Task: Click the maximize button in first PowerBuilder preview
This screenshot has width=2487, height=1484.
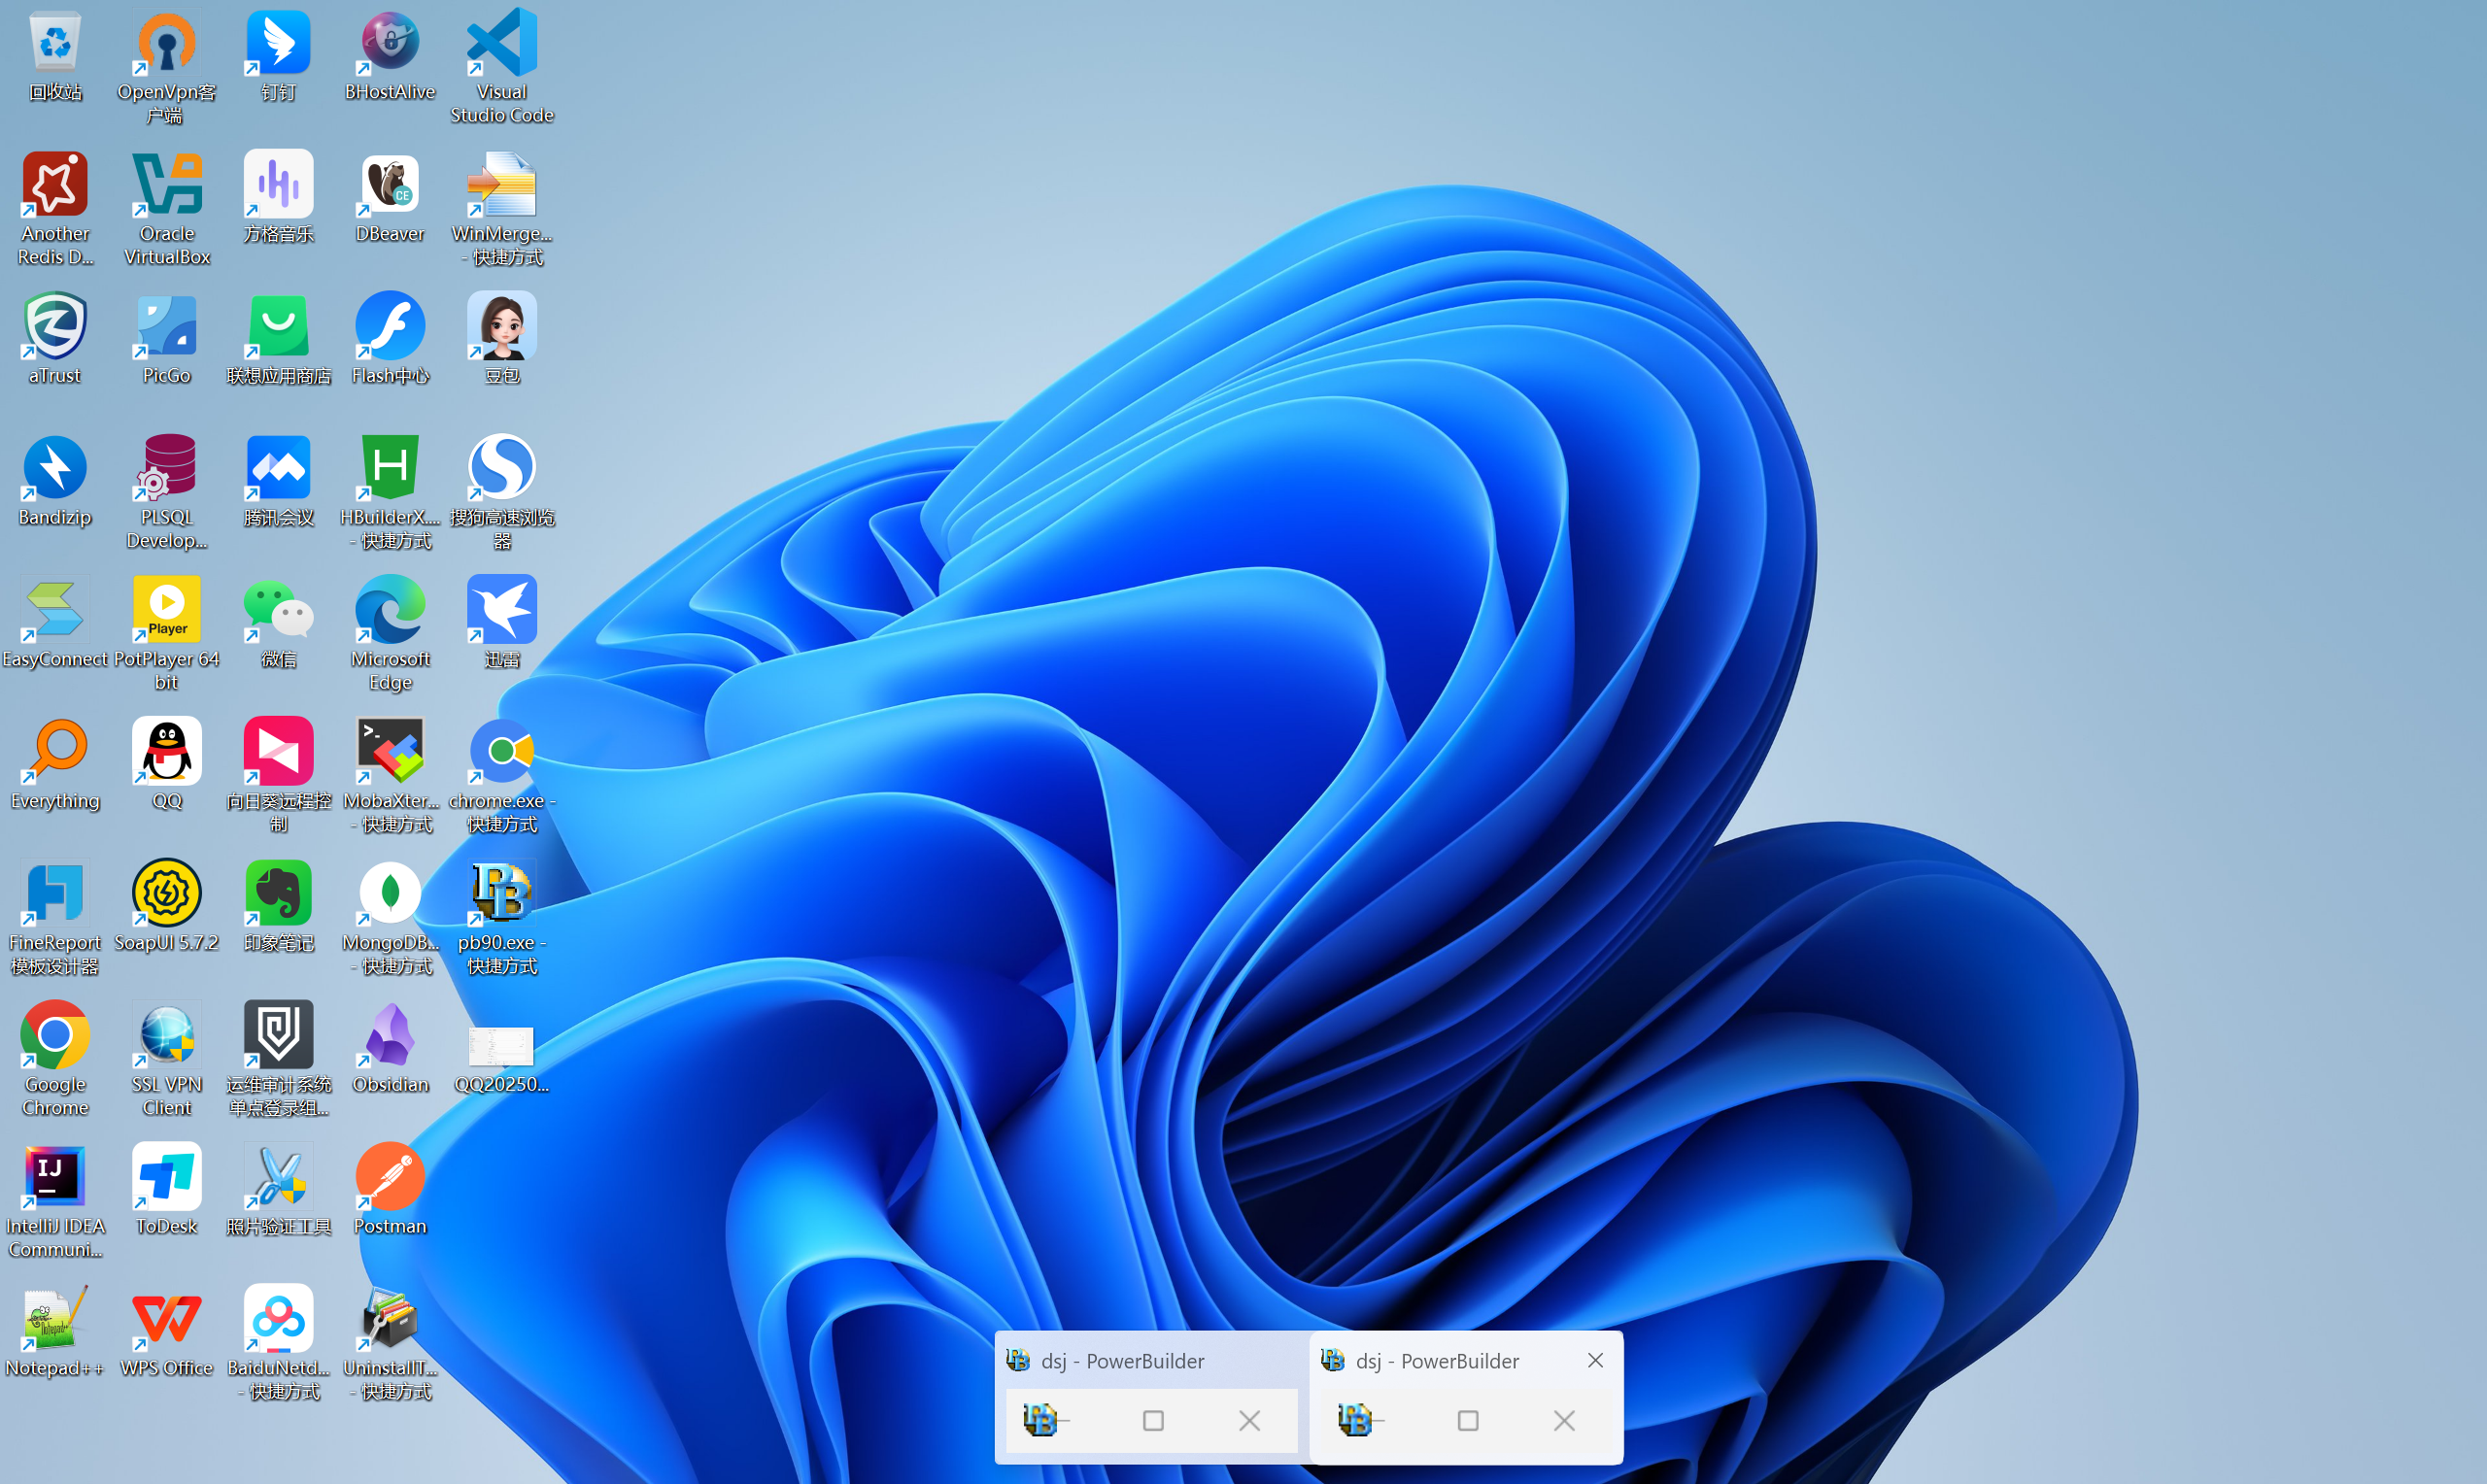Action: (x=1153, y=1421)
